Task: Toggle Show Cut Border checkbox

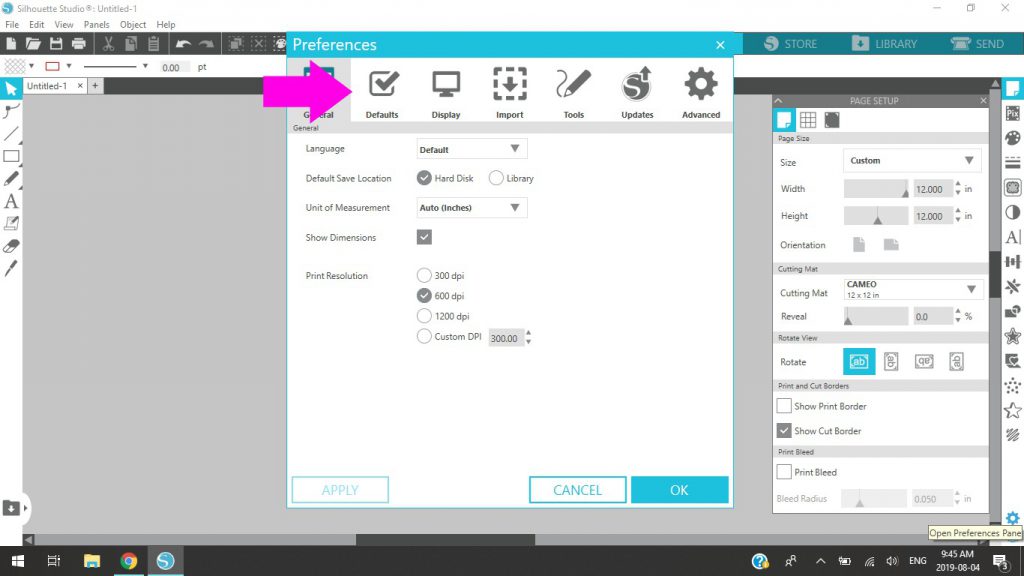Action: click(784, 430)
